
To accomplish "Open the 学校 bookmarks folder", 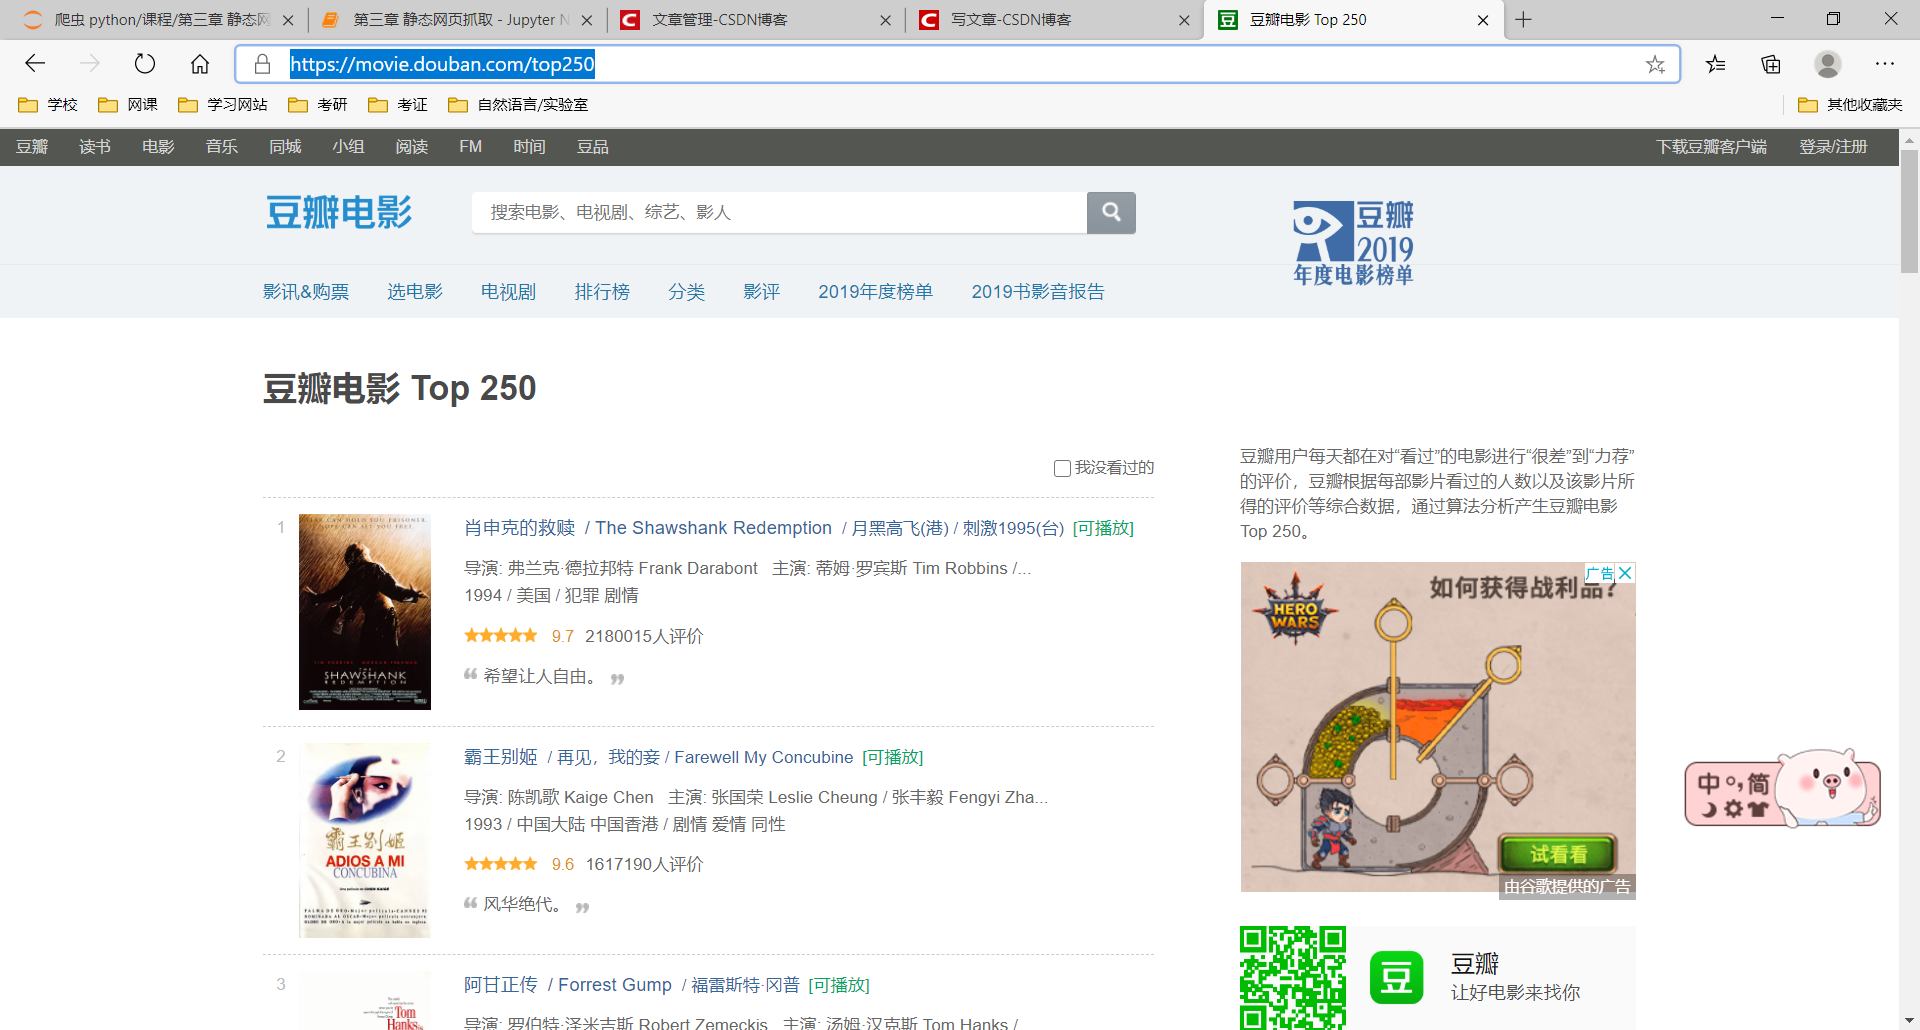I will coord(47,104).
